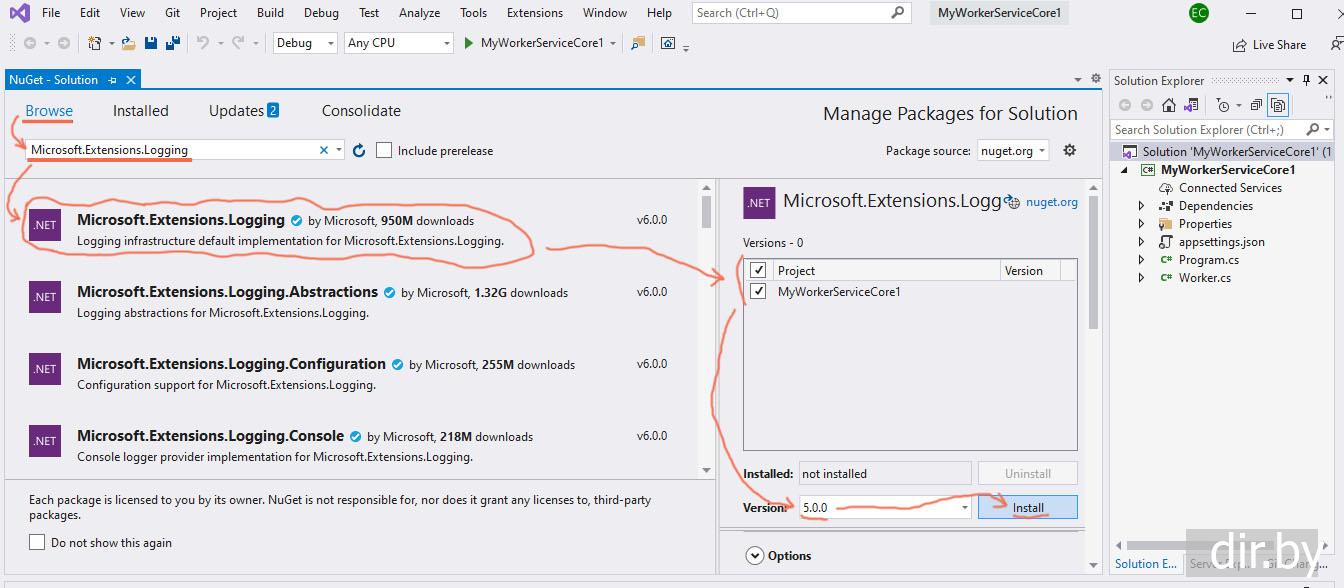1344x588 pixels.
Task: Open NuGet package source settings gear
Action: click(1069, 150)
